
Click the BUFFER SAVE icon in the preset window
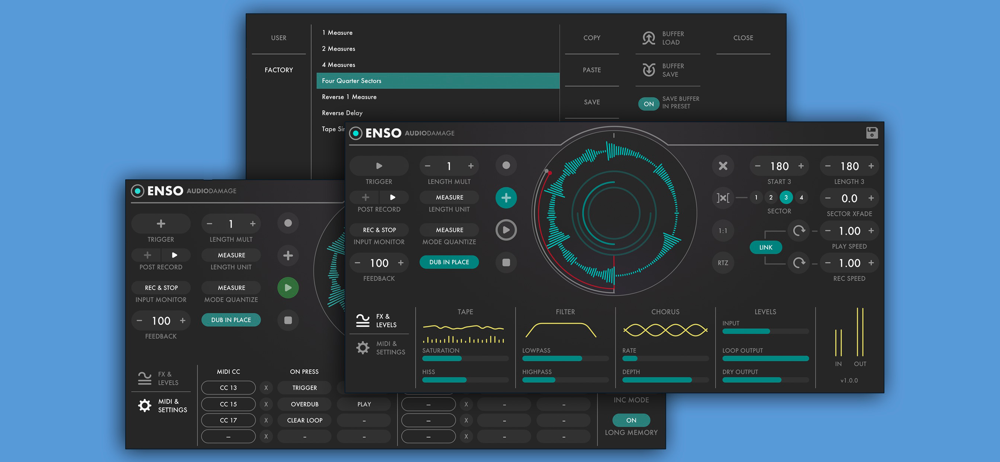(x=649, y=70)
